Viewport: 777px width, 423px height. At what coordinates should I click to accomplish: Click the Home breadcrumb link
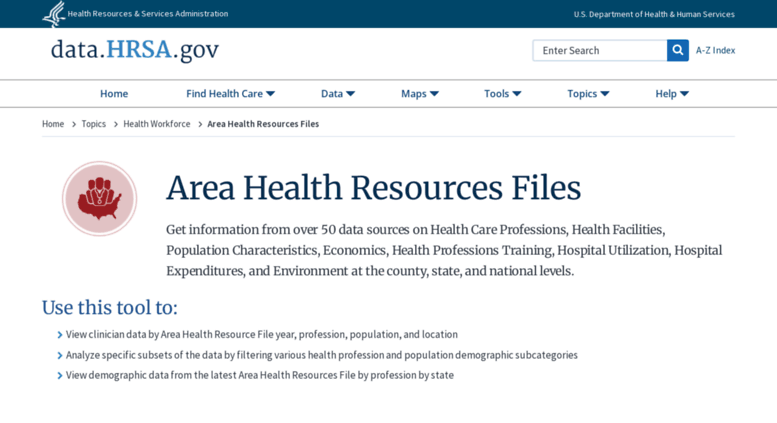click(x=53, y=124)
